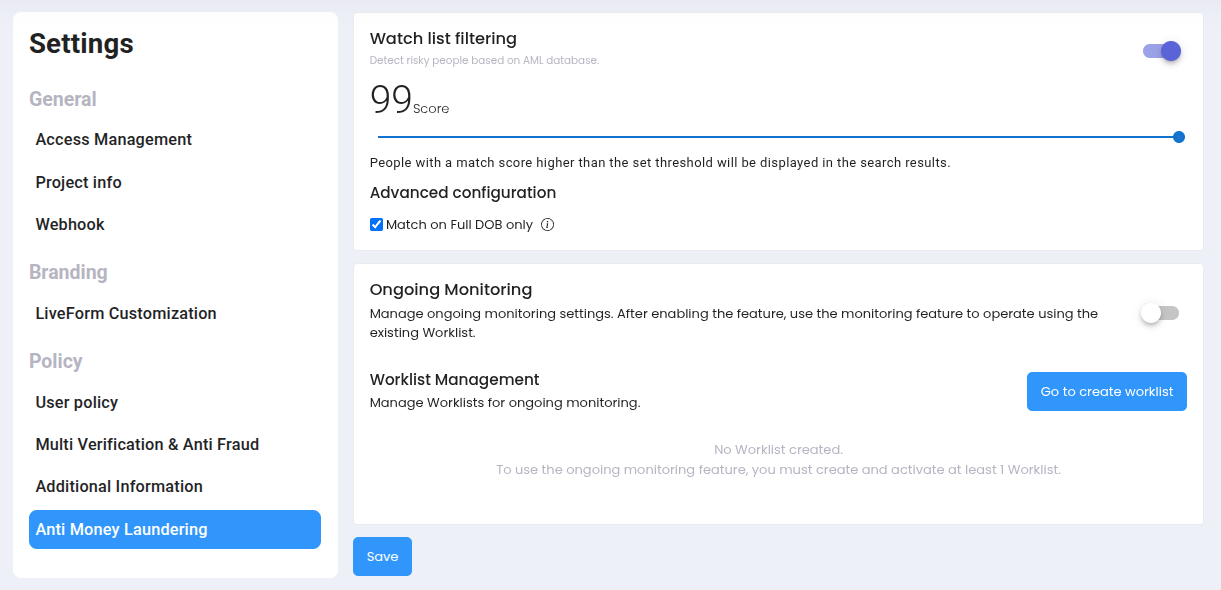The height and width of the screenshot is (590, 1221).
Task: Click the info icon beside Match on Full DOB only
Action: click(546, 224)
